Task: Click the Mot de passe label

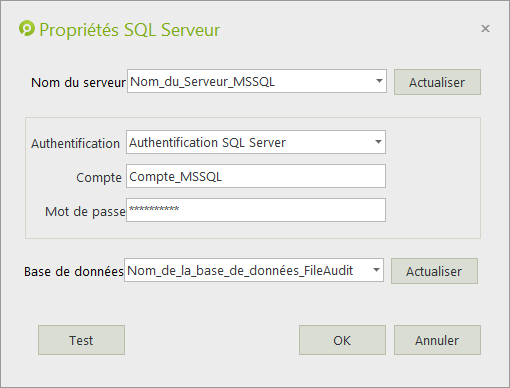Action: (x=85, y=211)
